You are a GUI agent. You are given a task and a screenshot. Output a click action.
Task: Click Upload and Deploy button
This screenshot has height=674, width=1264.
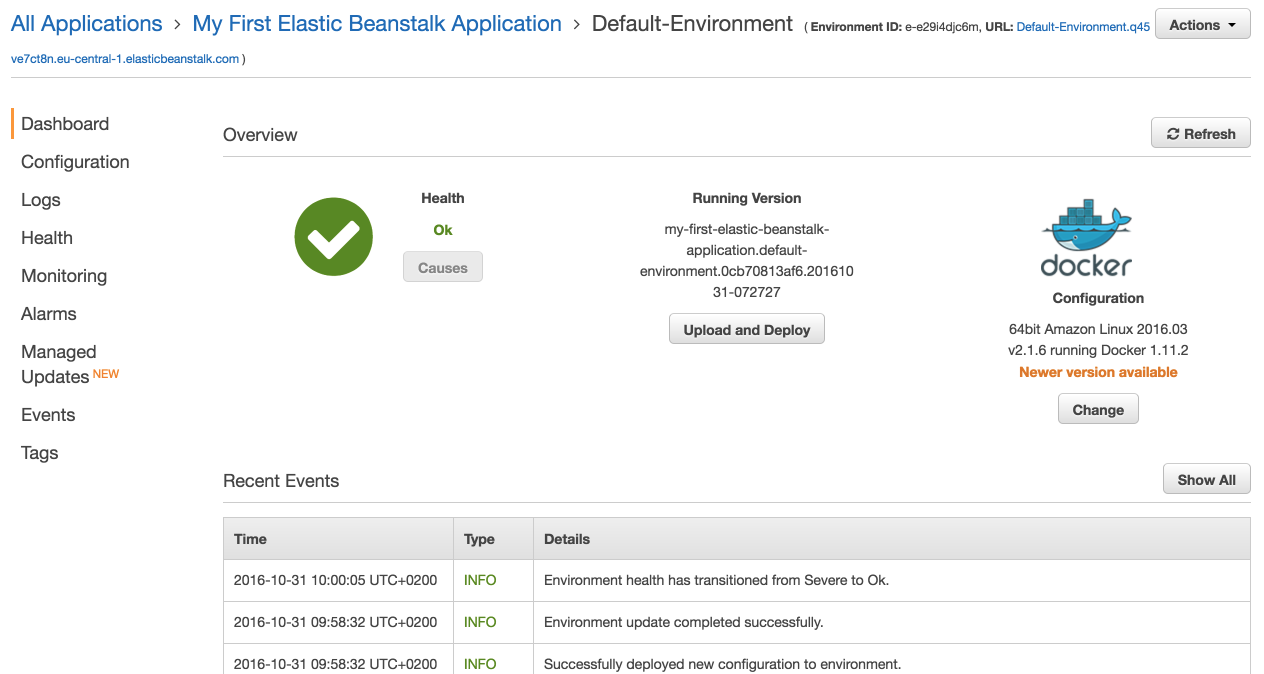tap(747, 329)
